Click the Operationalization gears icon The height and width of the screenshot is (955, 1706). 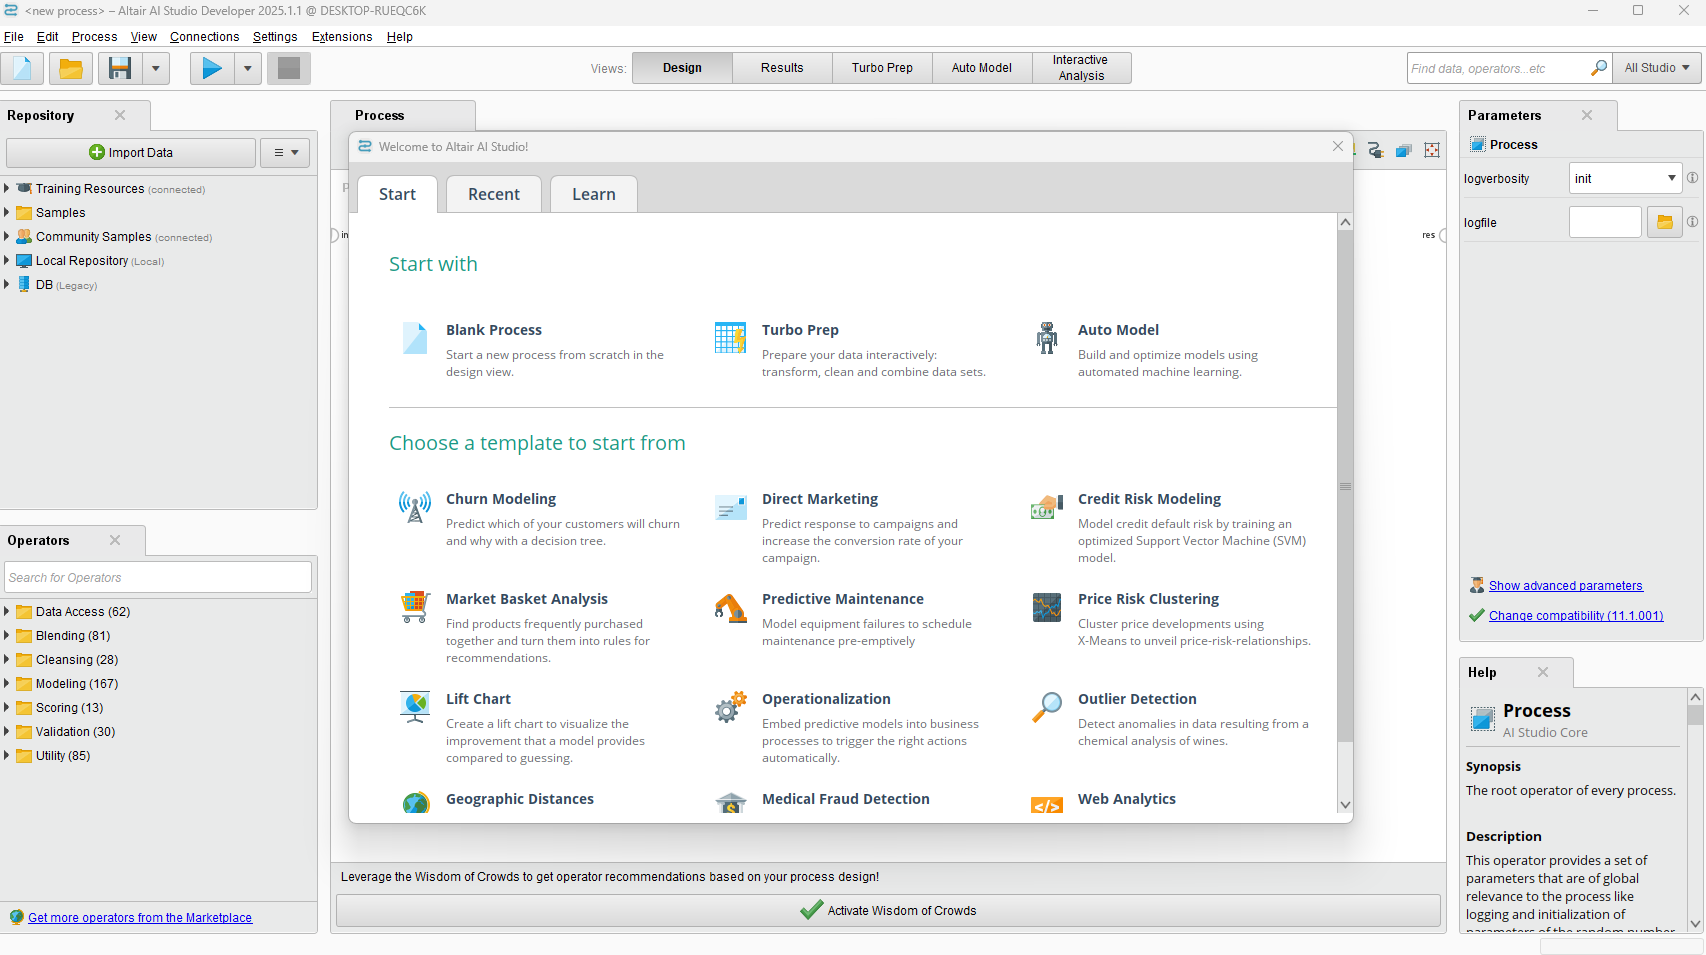click(731, 707)
